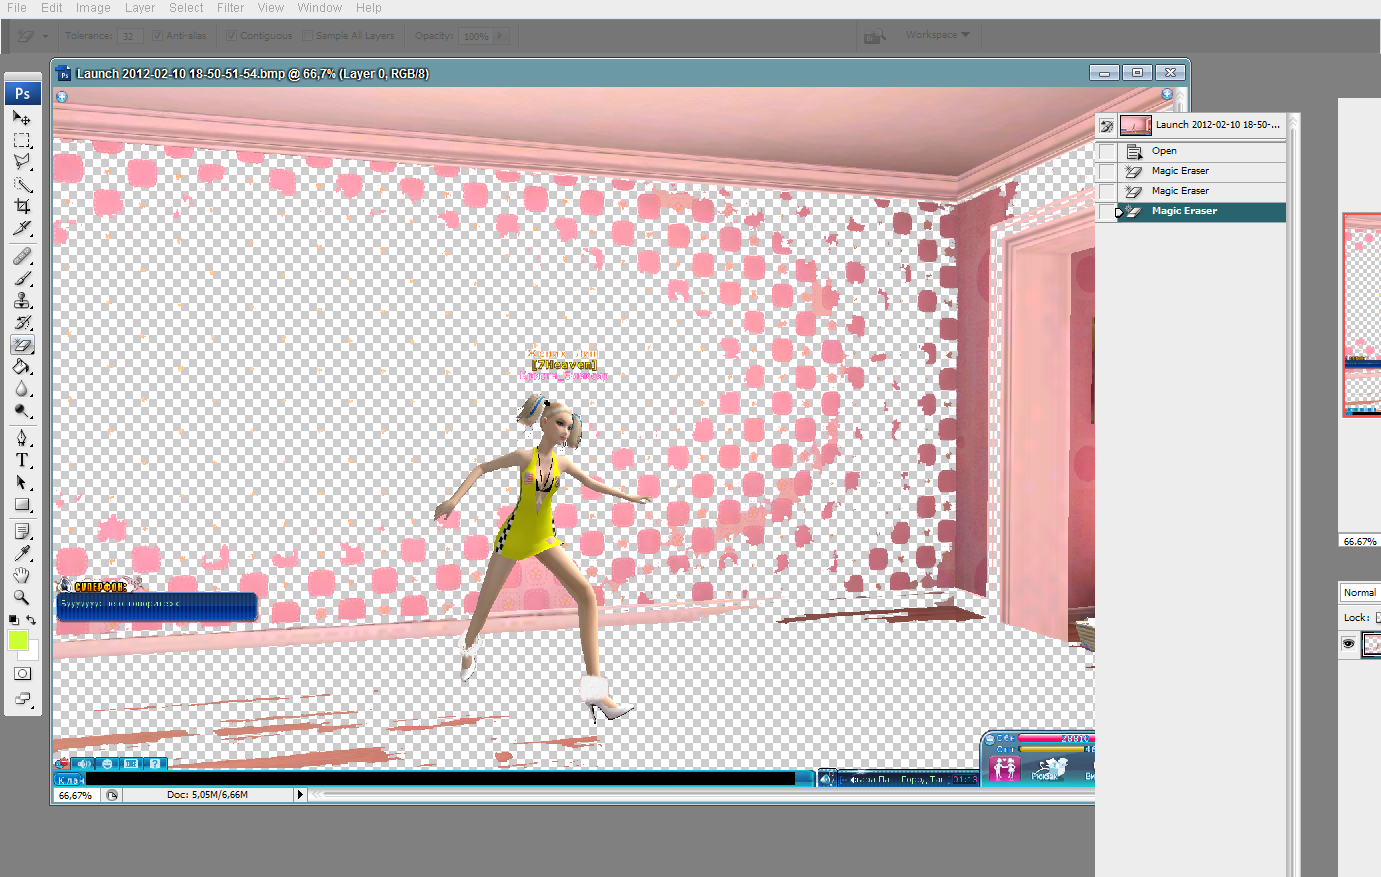
Task: Set history brush source on the snapshot
Action: [1107, 126]
